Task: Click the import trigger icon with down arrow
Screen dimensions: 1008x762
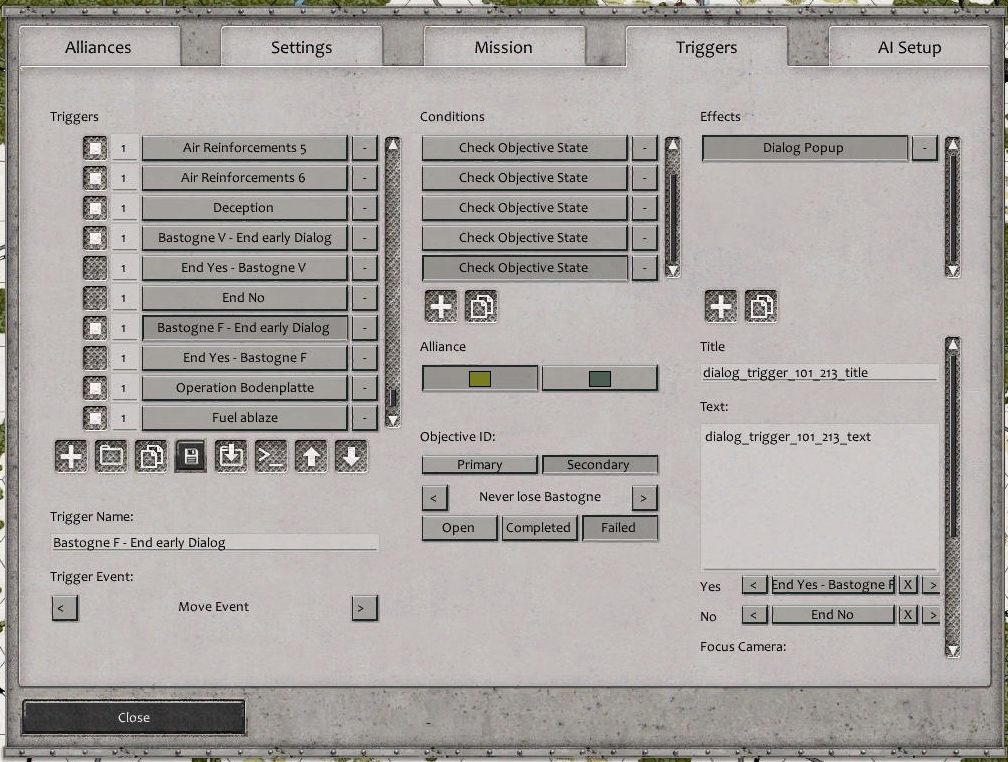Action: (x=228, y=456)
